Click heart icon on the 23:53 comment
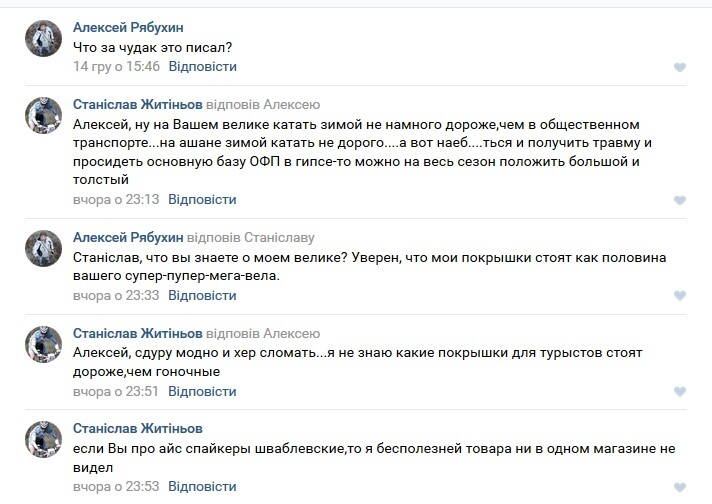Image resolution: width=712 pixels, height=504 pixels. (x=680, y=487)
